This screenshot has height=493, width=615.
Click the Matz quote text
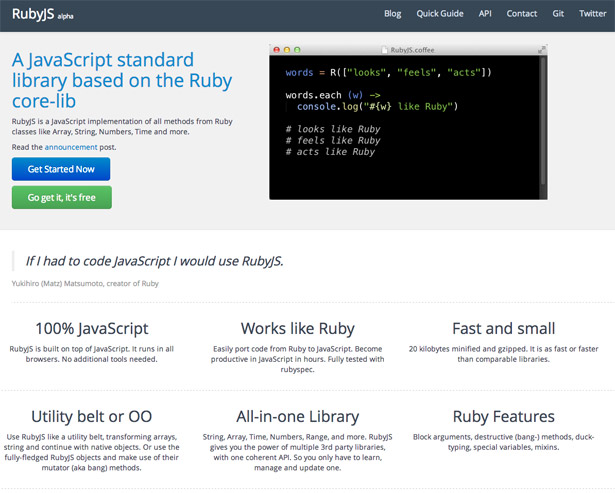point(155,261)
